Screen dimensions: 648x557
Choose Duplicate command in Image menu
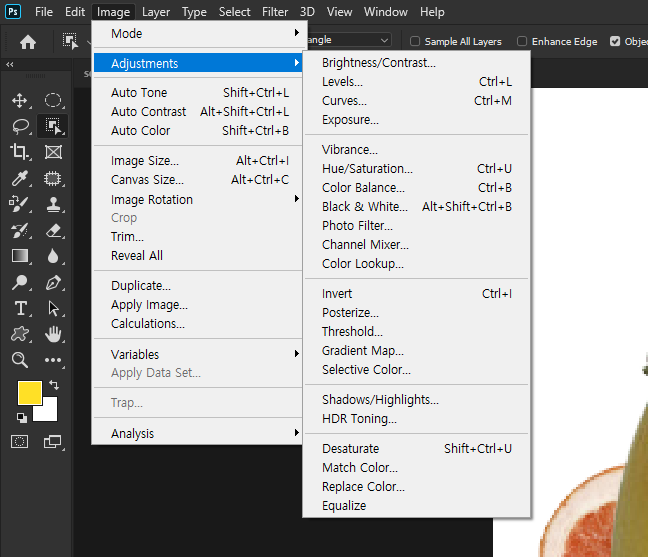tap(198, 286)
